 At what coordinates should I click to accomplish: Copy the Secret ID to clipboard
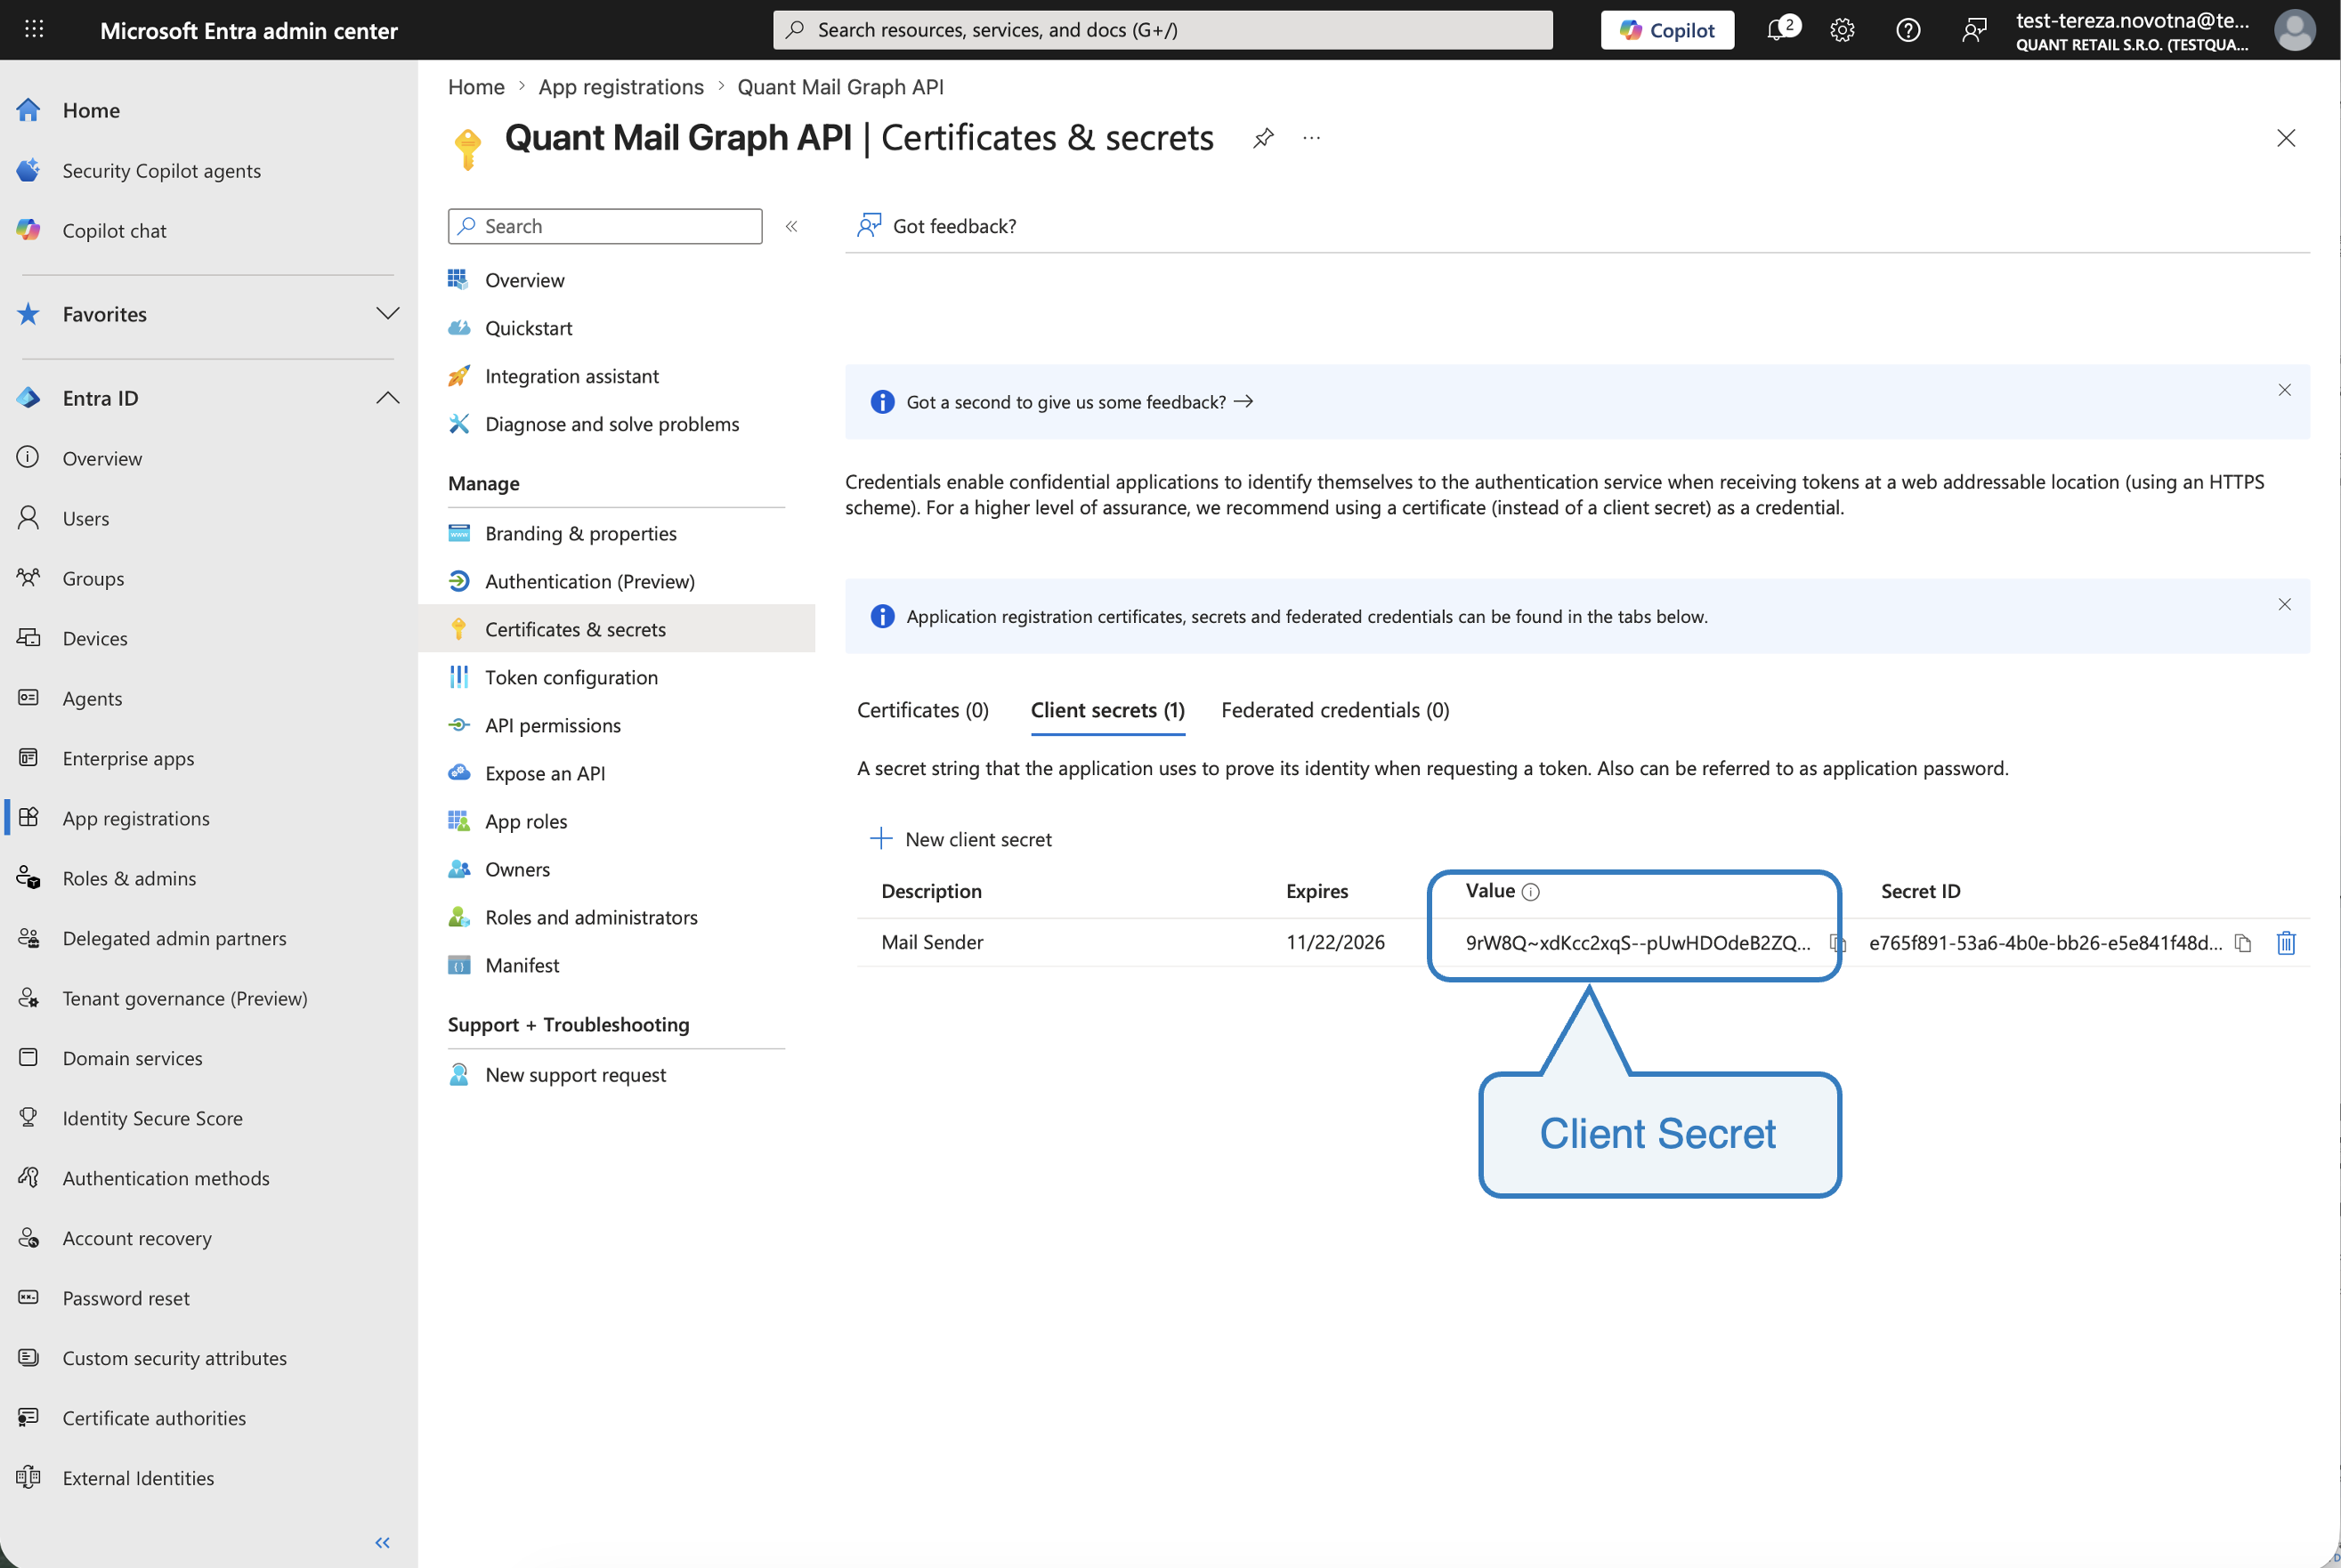click(x=2242, y=943)
